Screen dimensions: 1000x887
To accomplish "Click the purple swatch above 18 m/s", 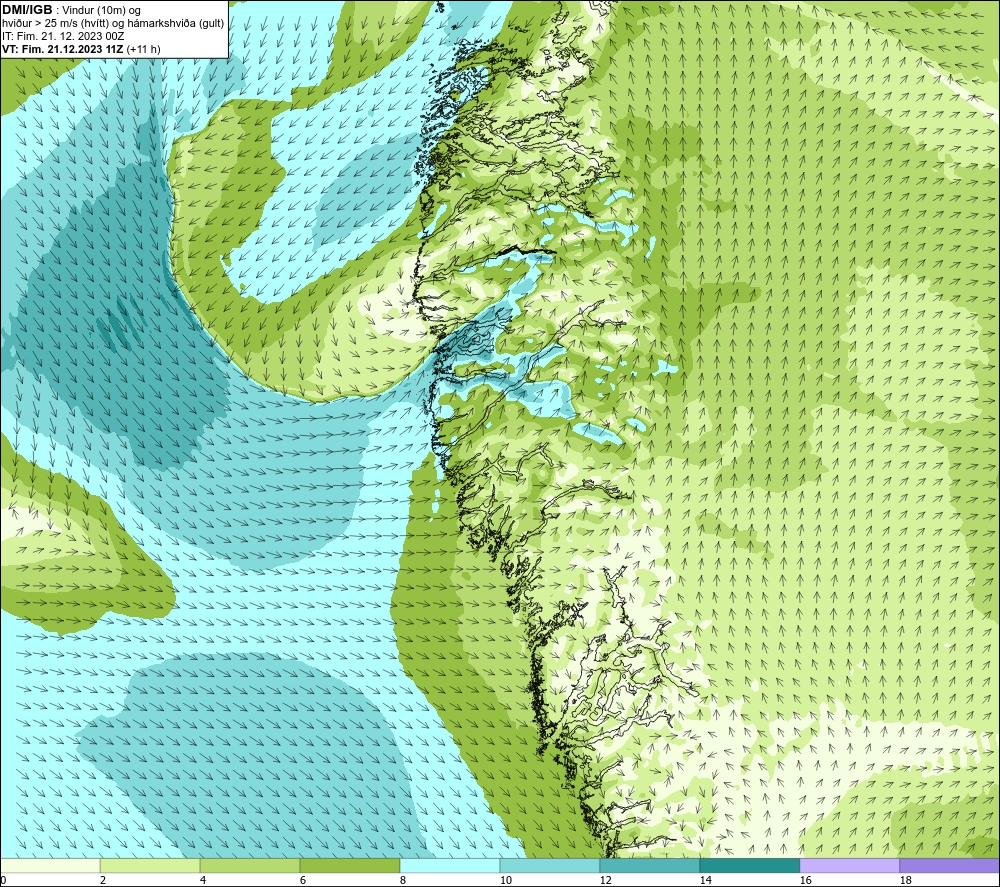I will coord(950,865).
